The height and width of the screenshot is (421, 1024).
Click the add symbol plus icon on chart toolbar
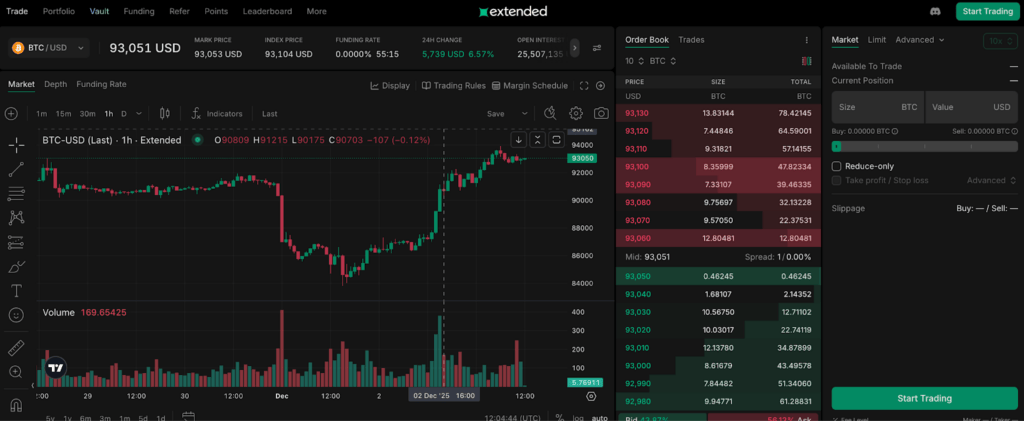pos(11,114)
